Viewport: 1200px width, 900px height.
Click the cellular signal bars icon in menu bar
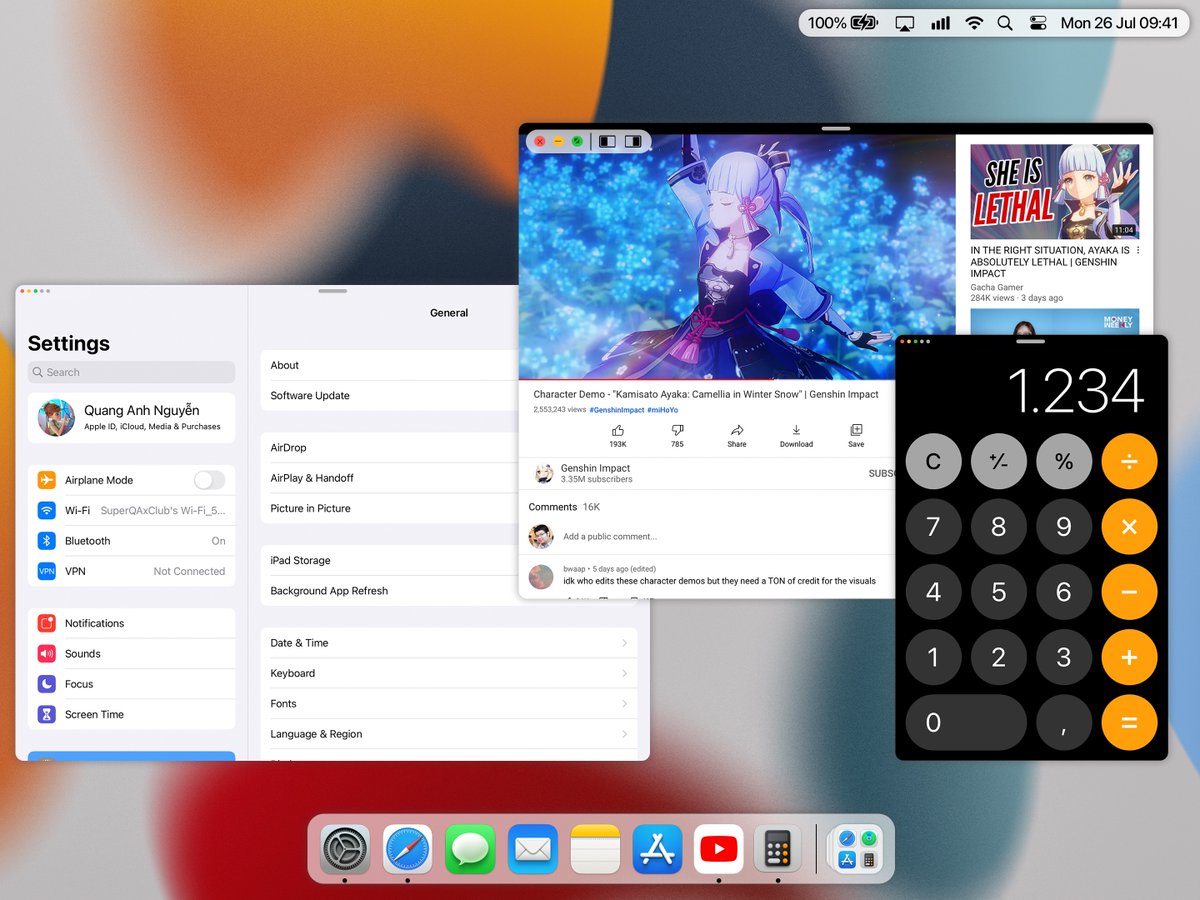click(940, 22)
